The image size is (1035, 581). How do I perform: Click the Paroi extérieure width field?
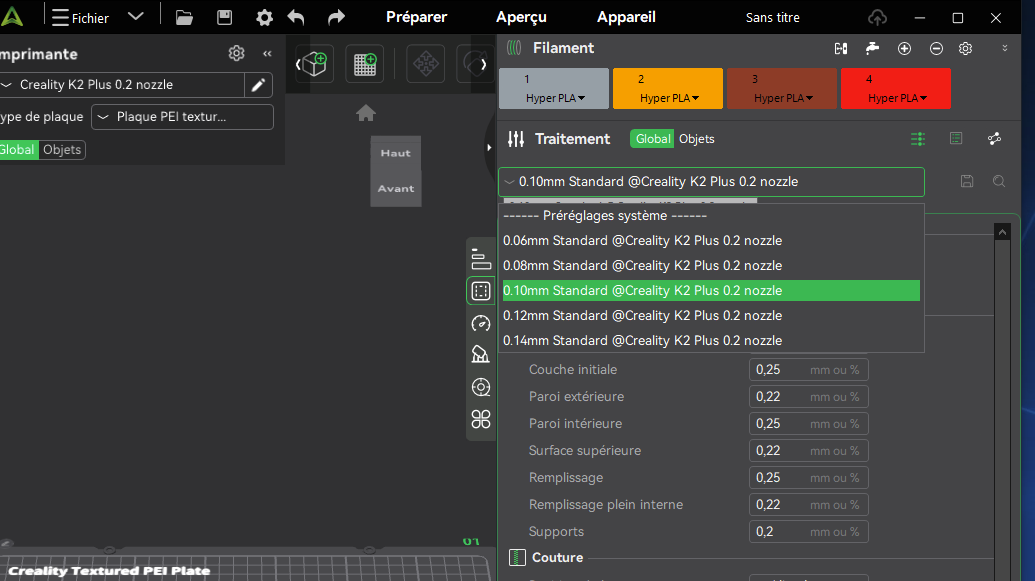[808, 397]
